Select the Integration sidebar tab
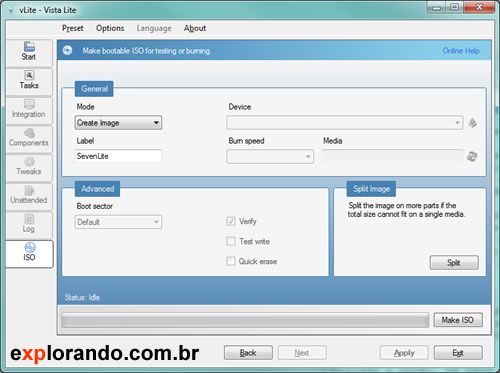This screenshot has height=373, width=500. [x=29, y=110]
